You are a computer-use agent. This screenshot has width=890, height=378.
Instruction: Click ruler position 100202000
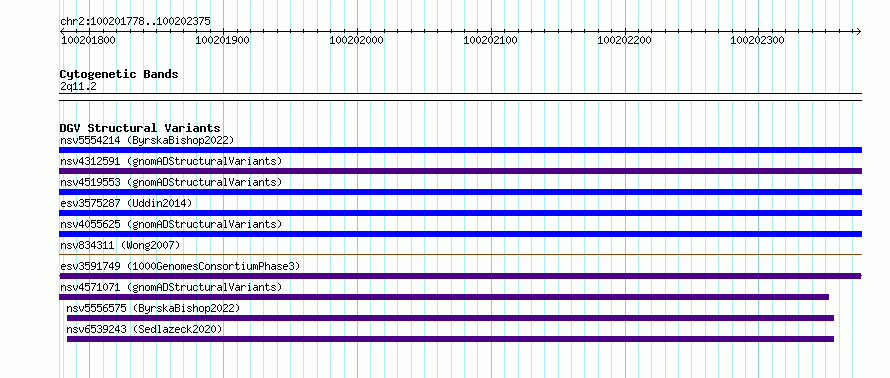point(356,40)
